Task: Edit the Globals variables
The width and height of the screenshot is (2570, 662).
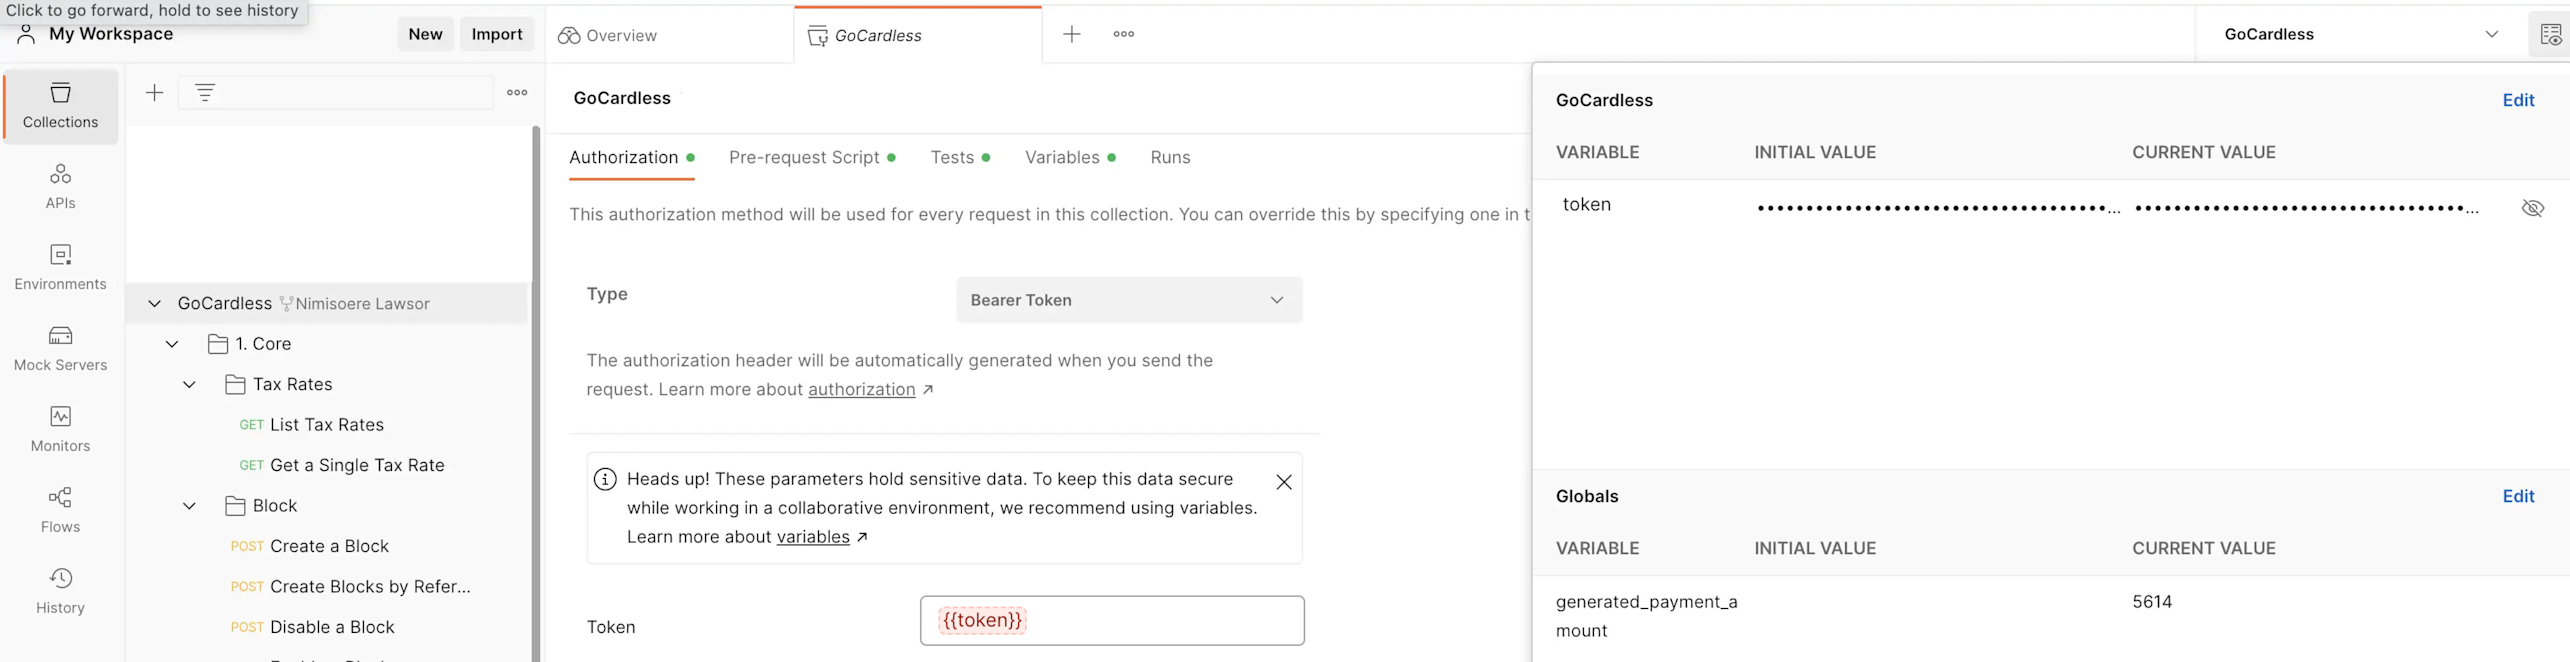Action: click(2518, 497)
